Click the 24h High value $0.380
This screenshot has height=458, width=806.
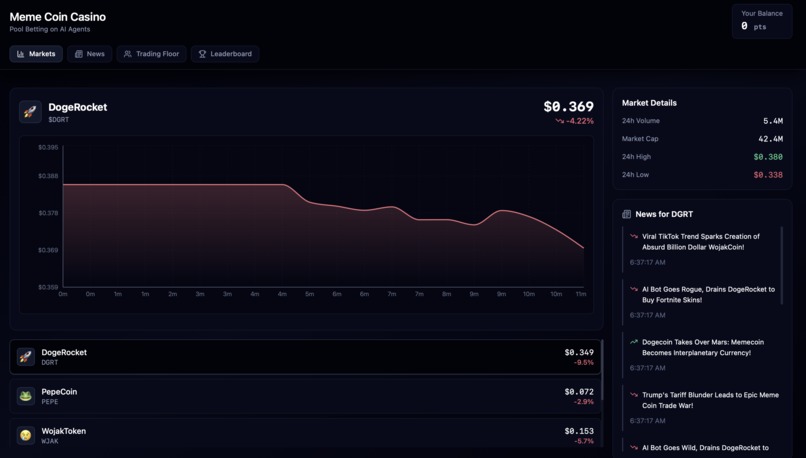[768, 157]
